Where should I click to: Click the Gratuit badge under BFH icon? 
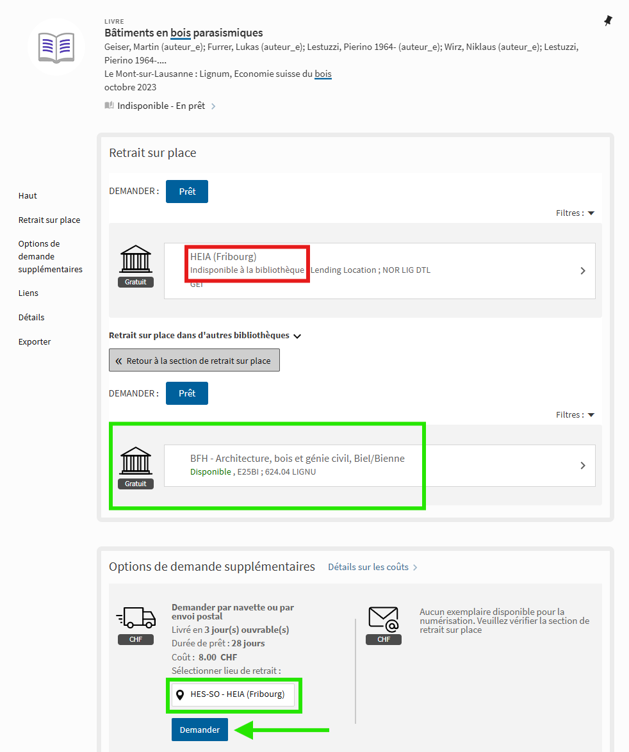click(x=136, y=484)
